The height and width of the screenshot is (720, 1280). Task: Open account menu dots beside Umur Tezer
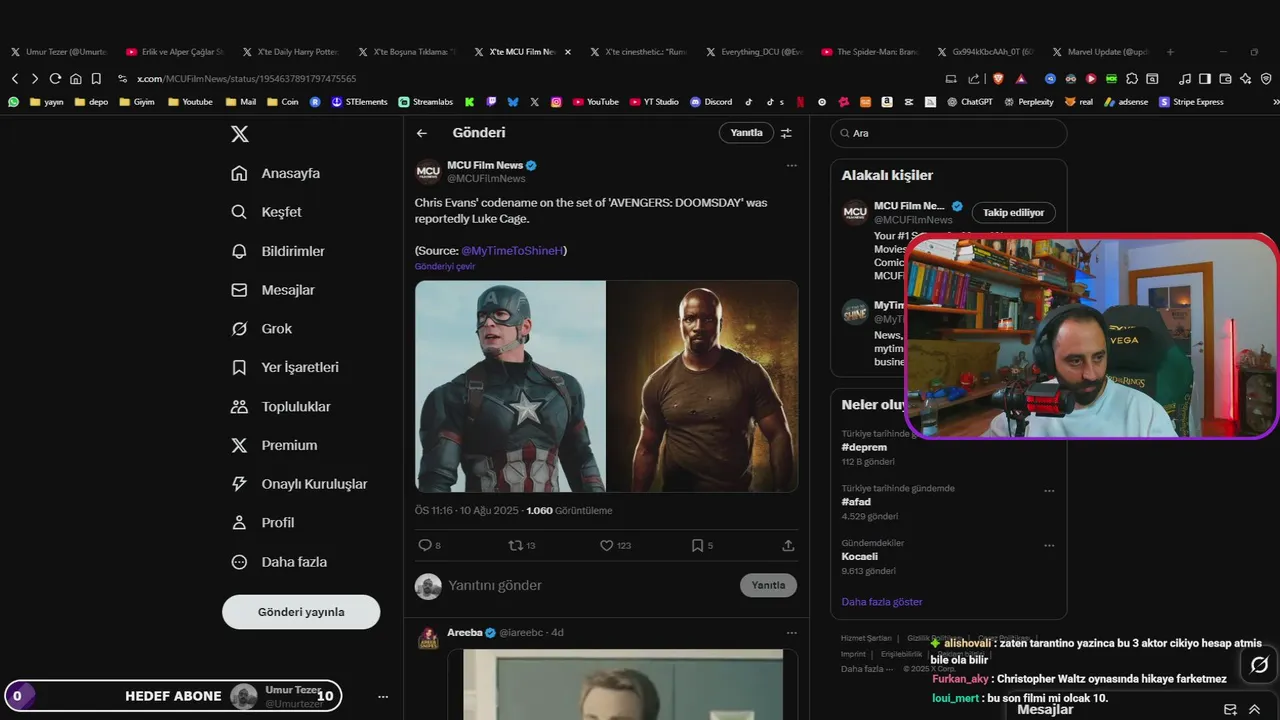point(382,697)
